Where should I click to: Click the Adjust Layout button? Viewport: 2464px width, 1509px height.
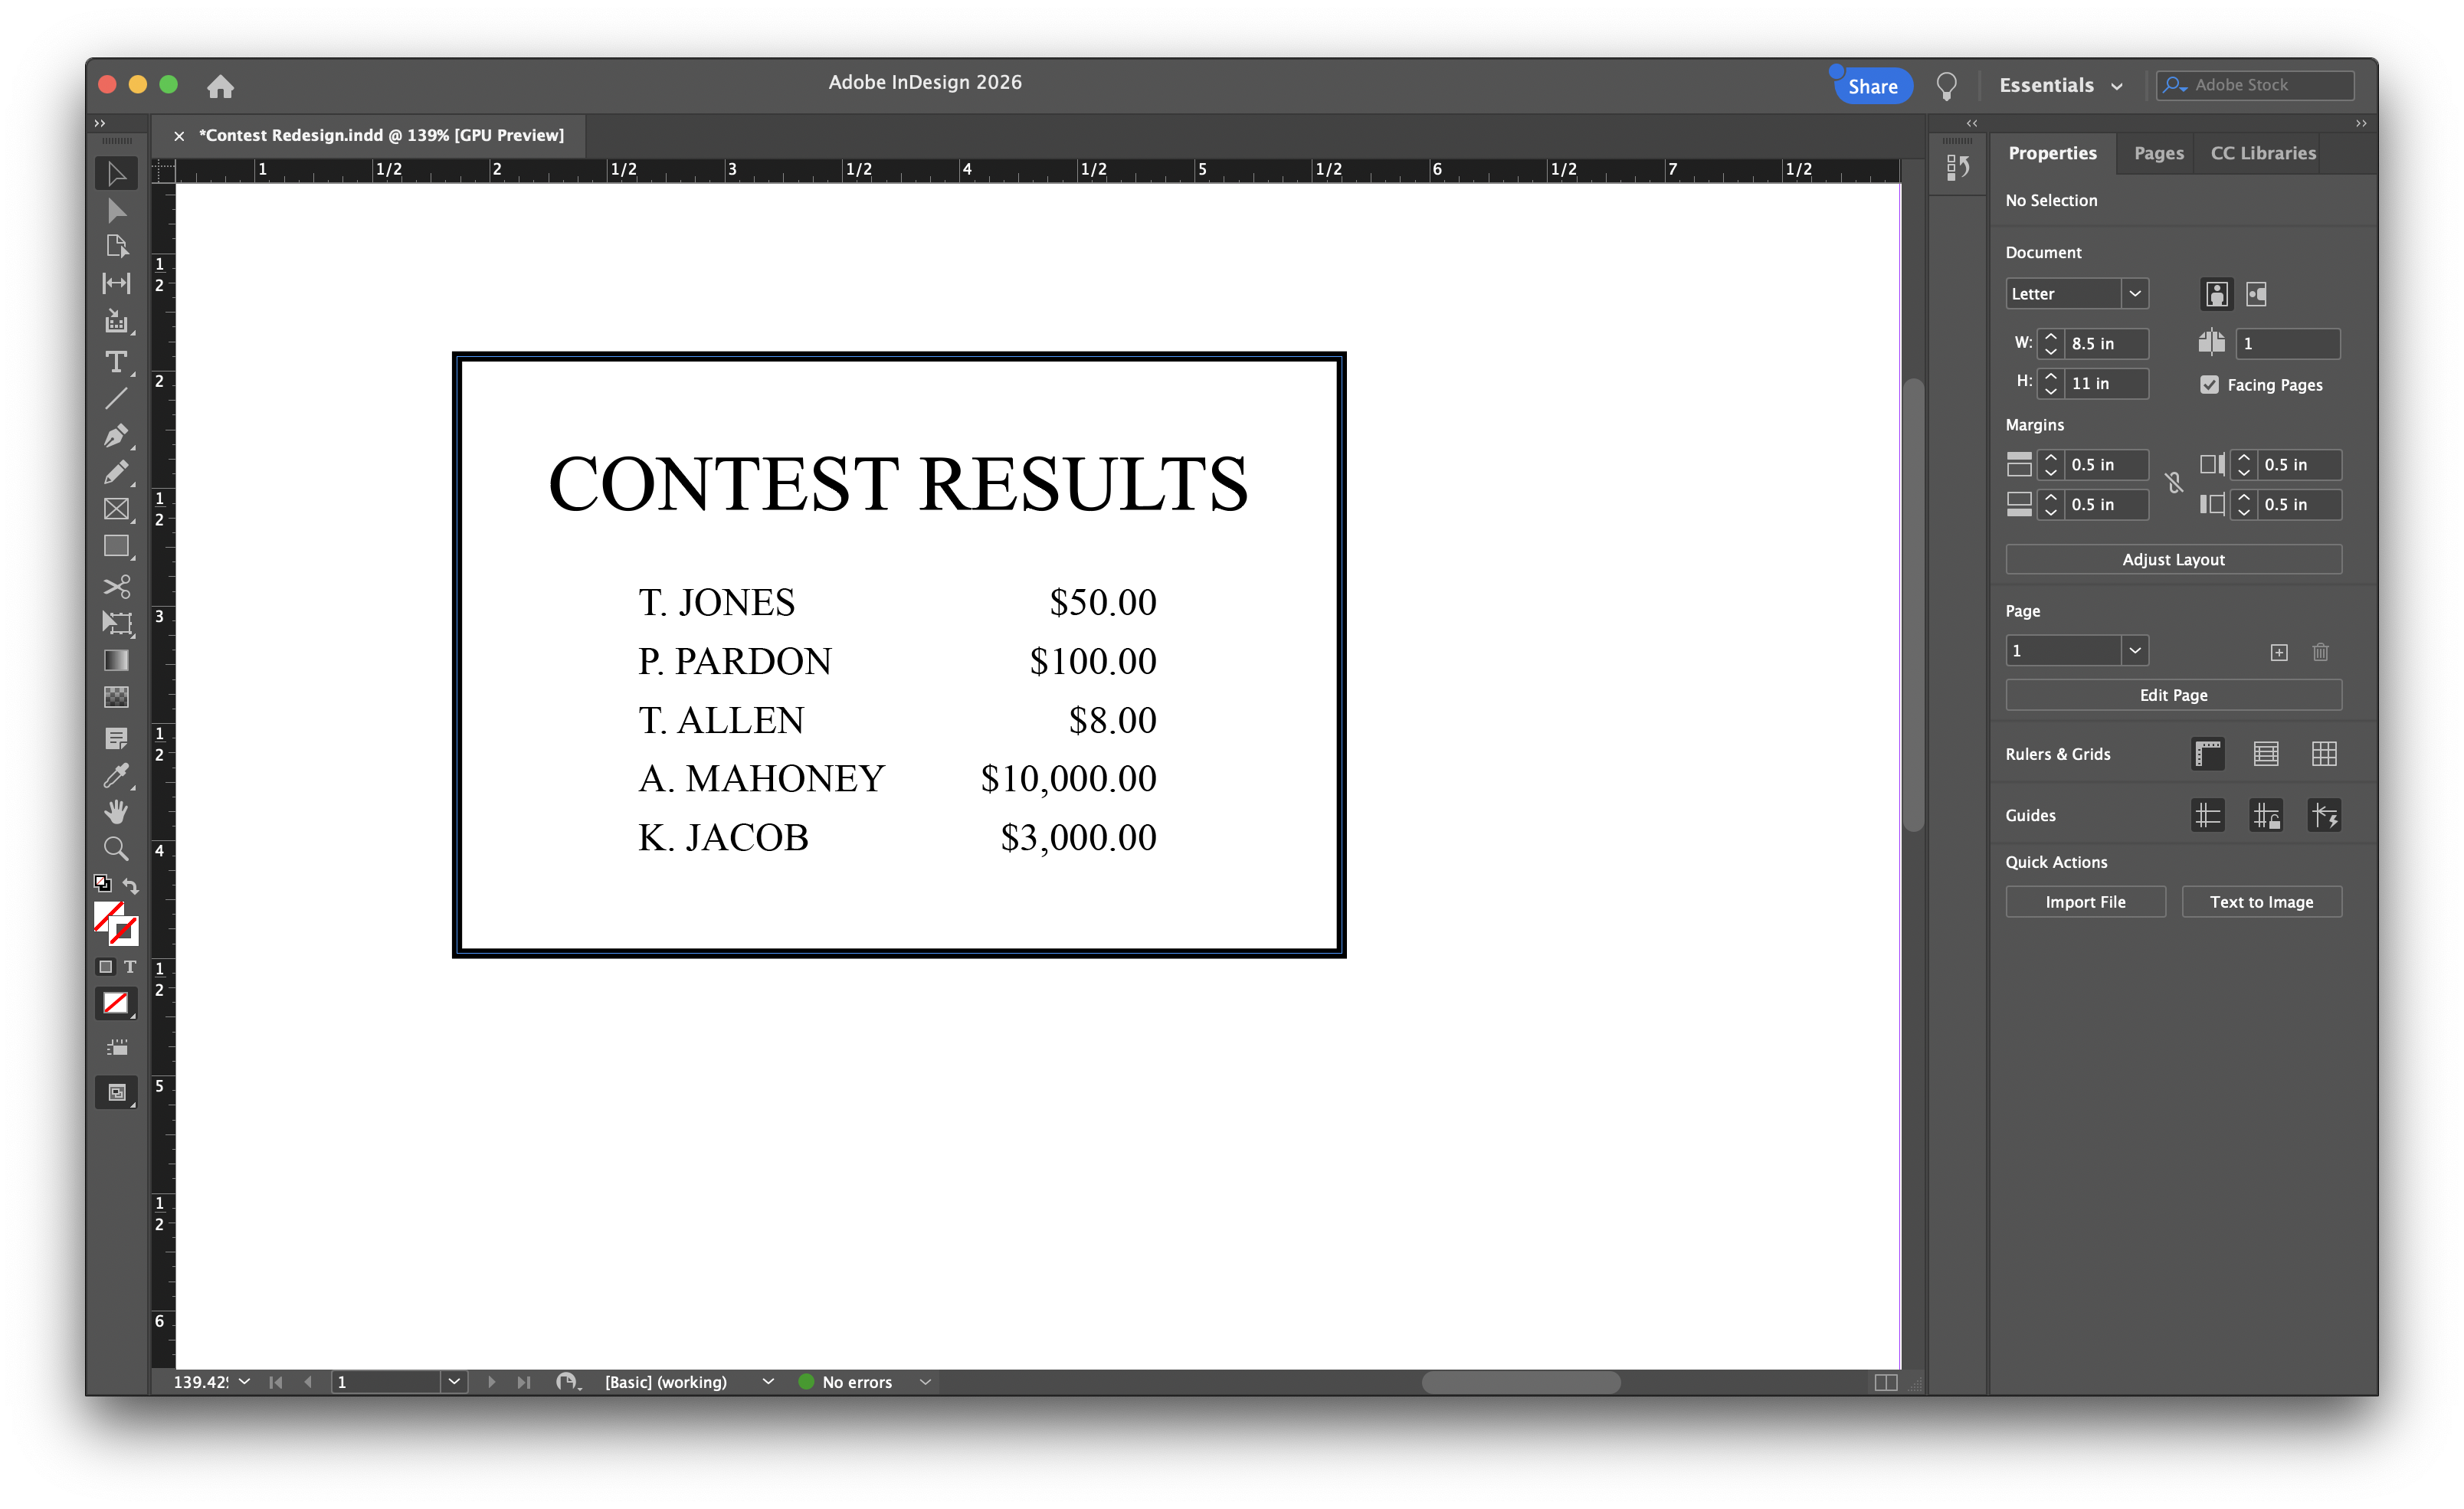click(x=2172, y=560)
